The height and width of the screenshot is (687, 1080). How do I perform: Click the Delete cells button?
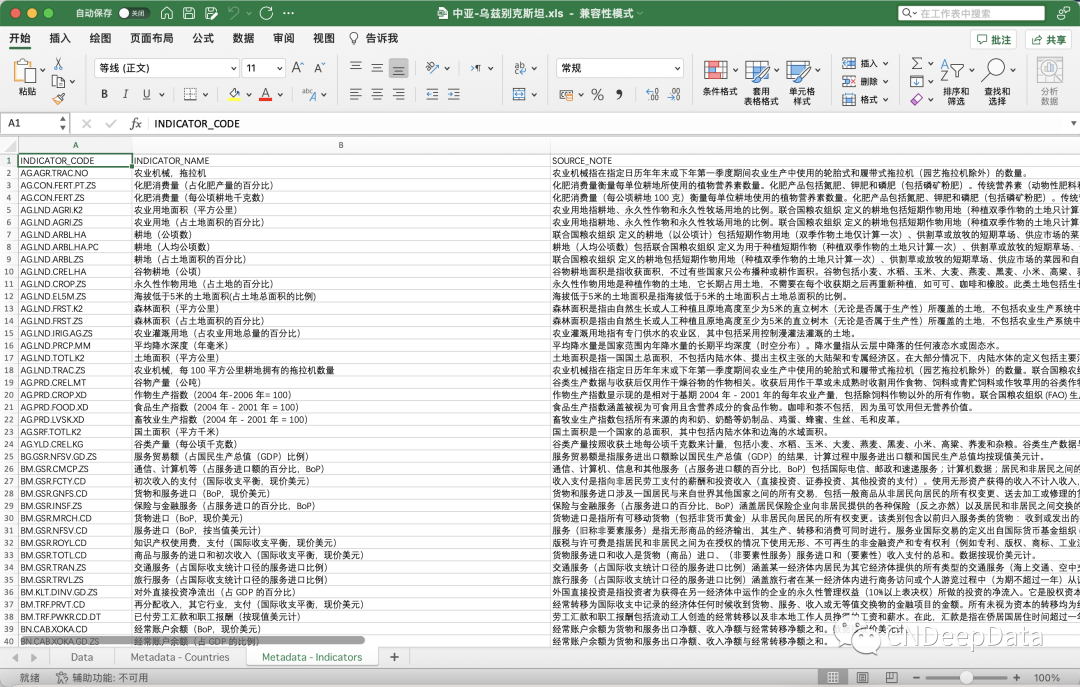[865, 81]
